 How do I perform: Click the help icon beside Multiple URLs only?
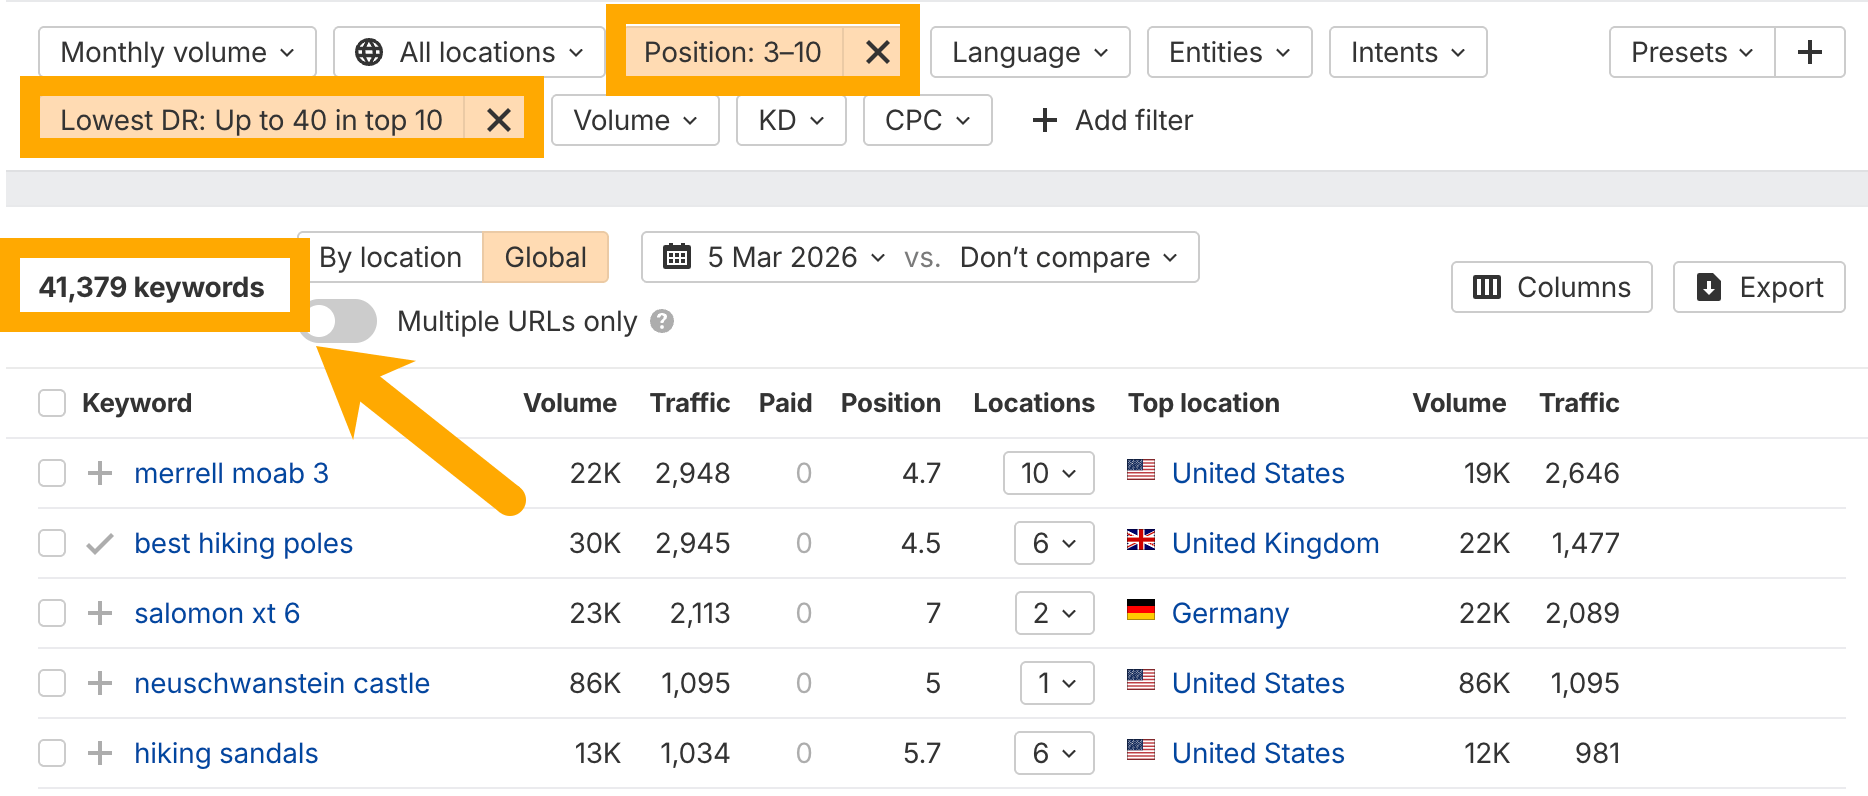[662, 321]
